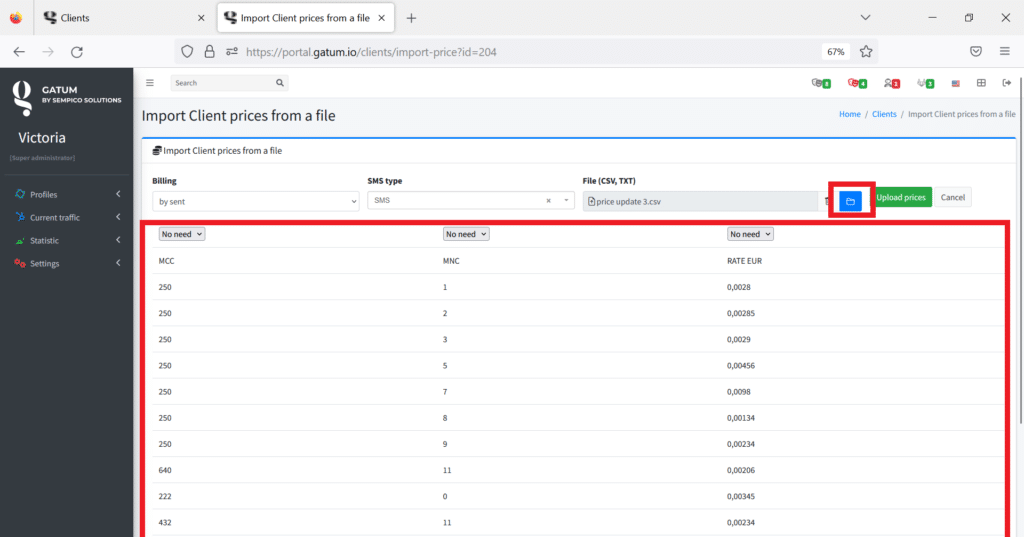Go to Clients via breadcrumb

click(884, 114)
